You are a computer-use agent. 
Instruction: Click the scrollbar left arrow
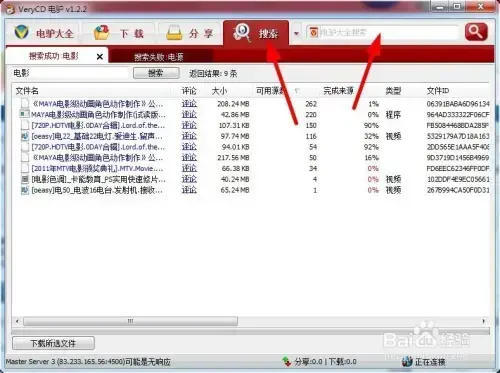click(x=17, y=321)
